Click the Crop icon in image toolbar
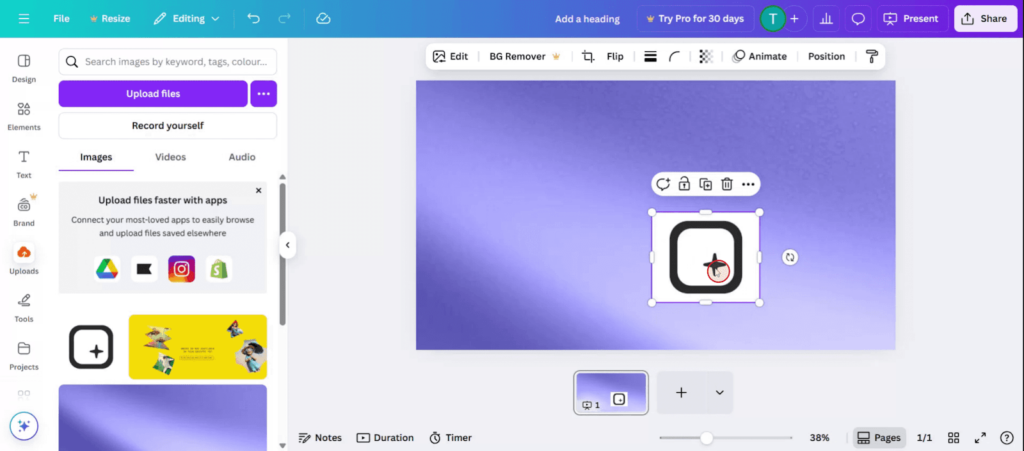Image resolution: width=1024 pixels, height=451 pixels. tap(588, 57)
